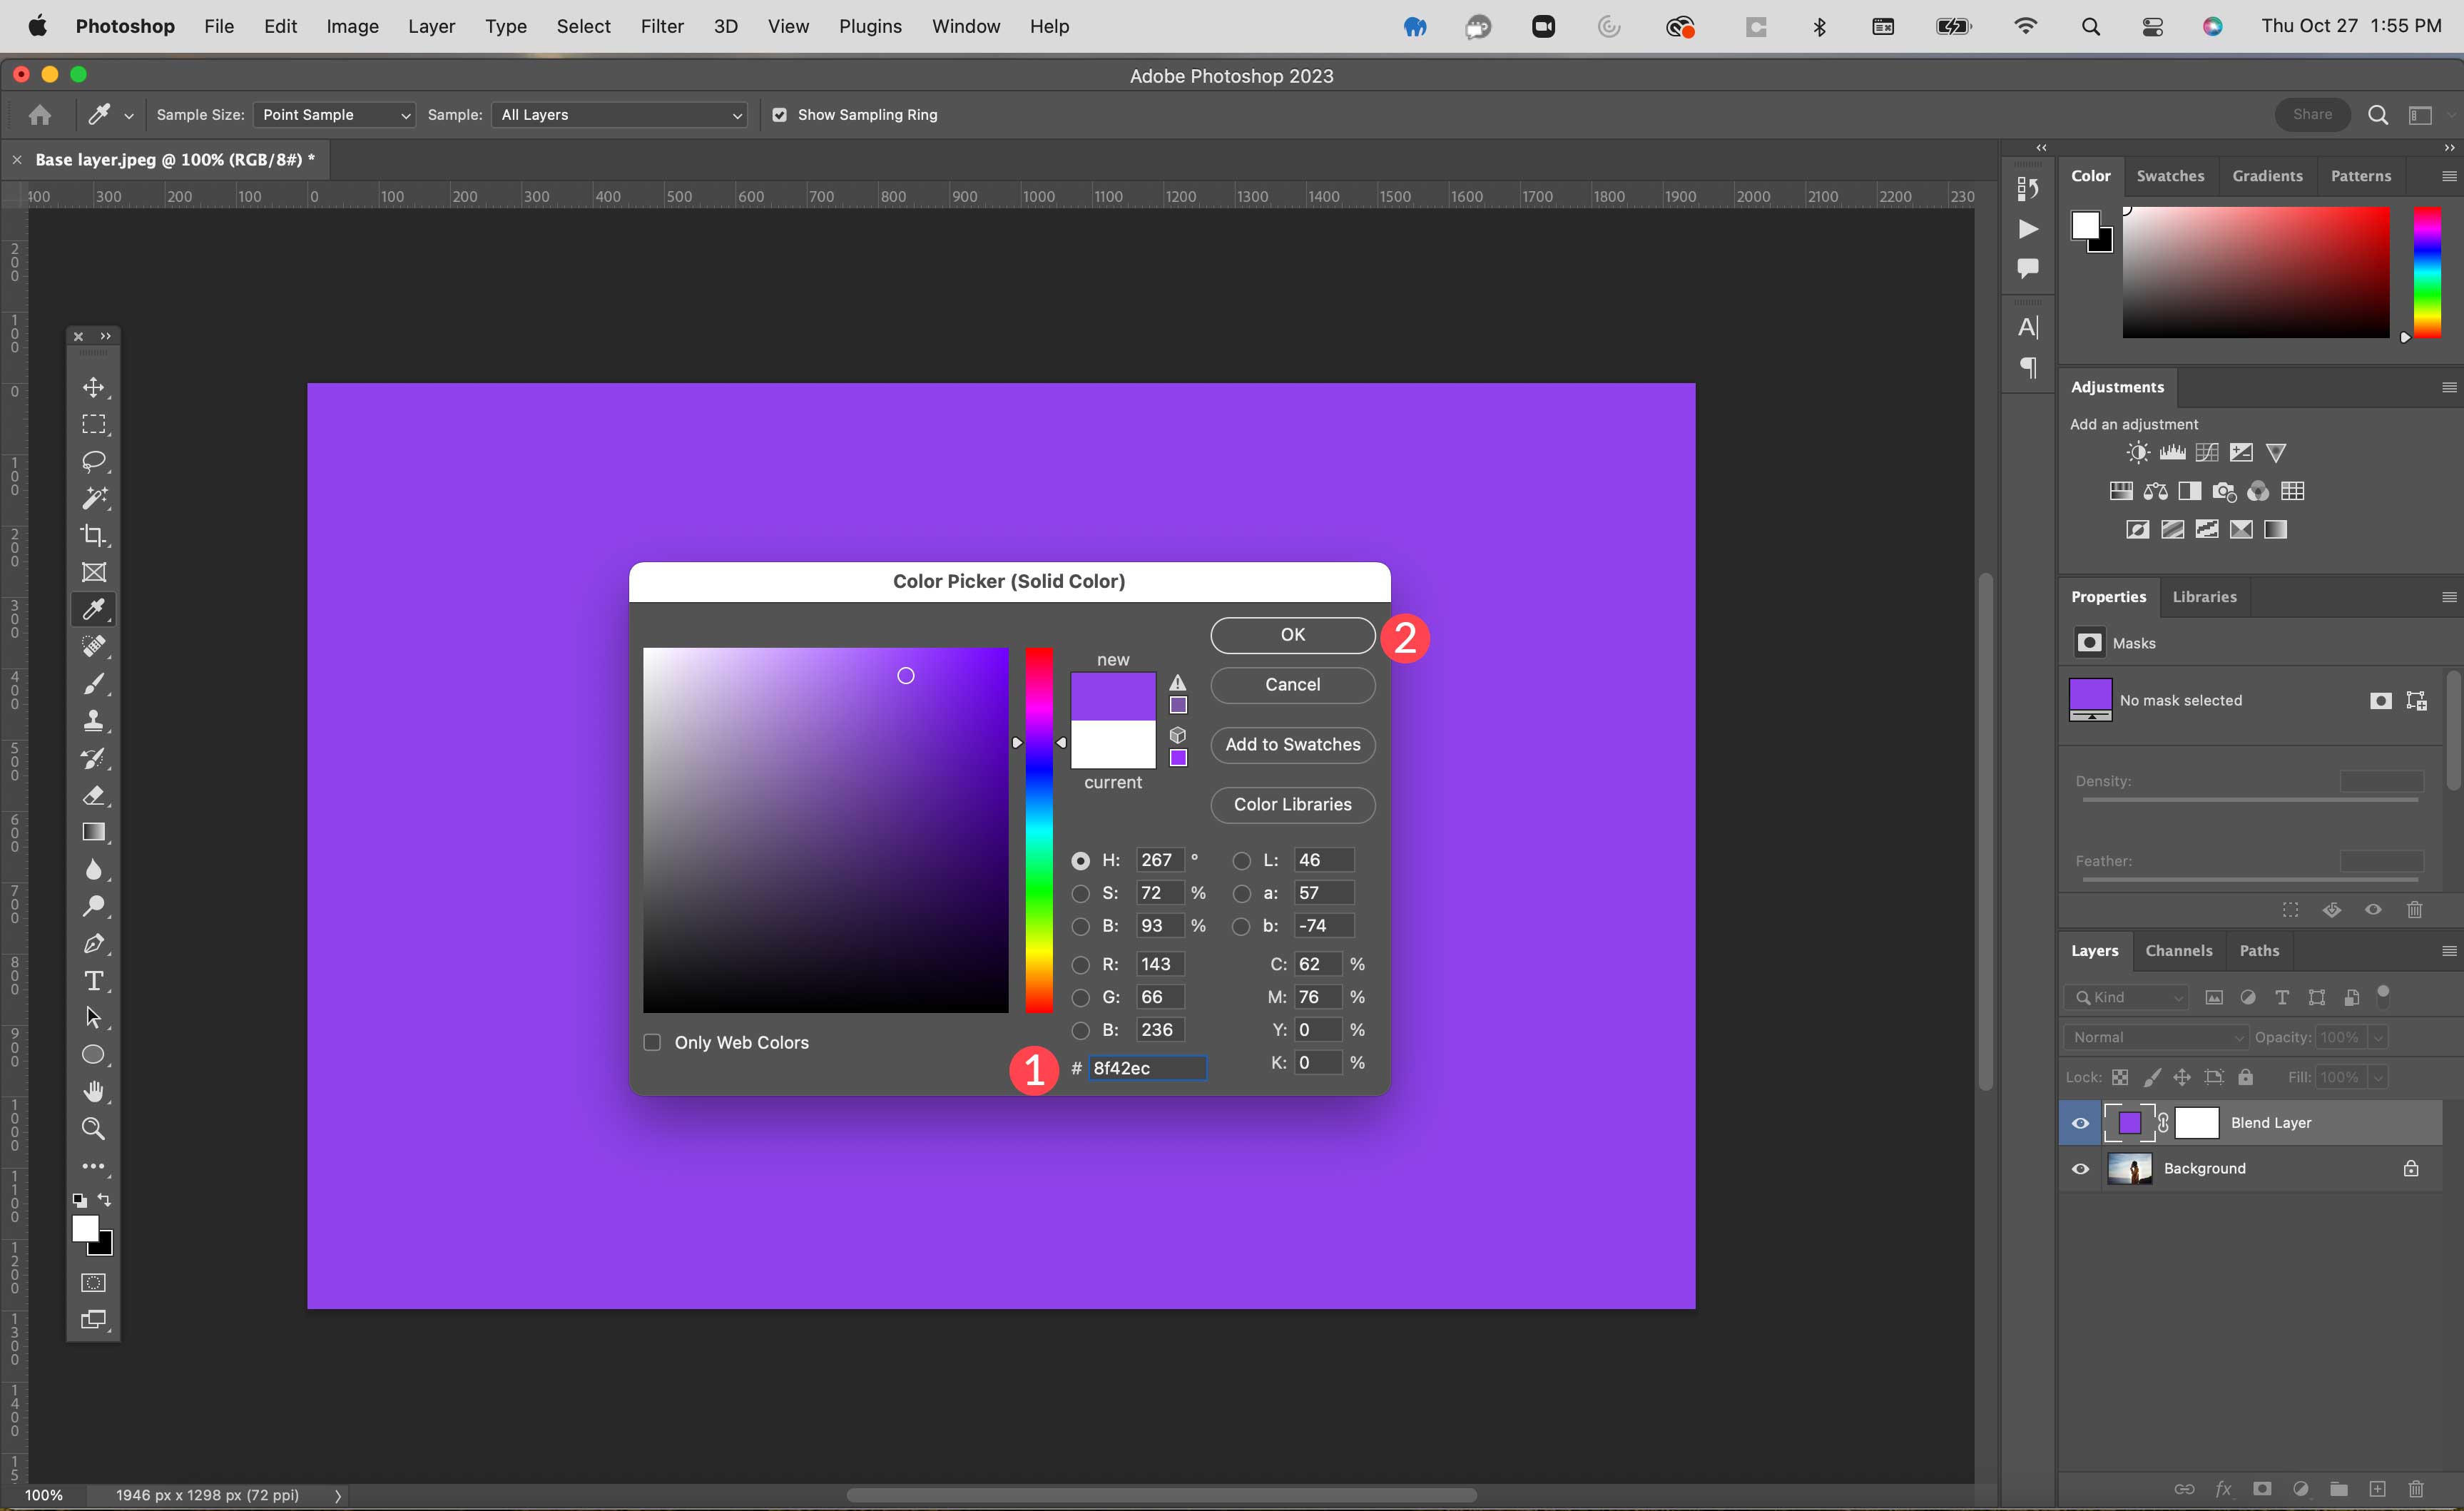2464x1511 pixels.
Task: Open the Layer menu
Action: (x=429, y=25)
